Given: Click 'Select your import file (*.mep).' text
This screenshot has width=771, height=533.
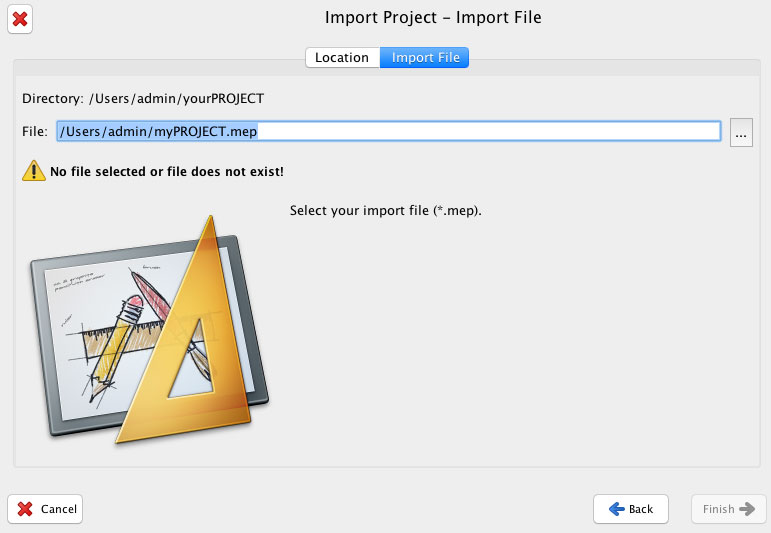Looking at the screenshot, I should tap(386, 210).
